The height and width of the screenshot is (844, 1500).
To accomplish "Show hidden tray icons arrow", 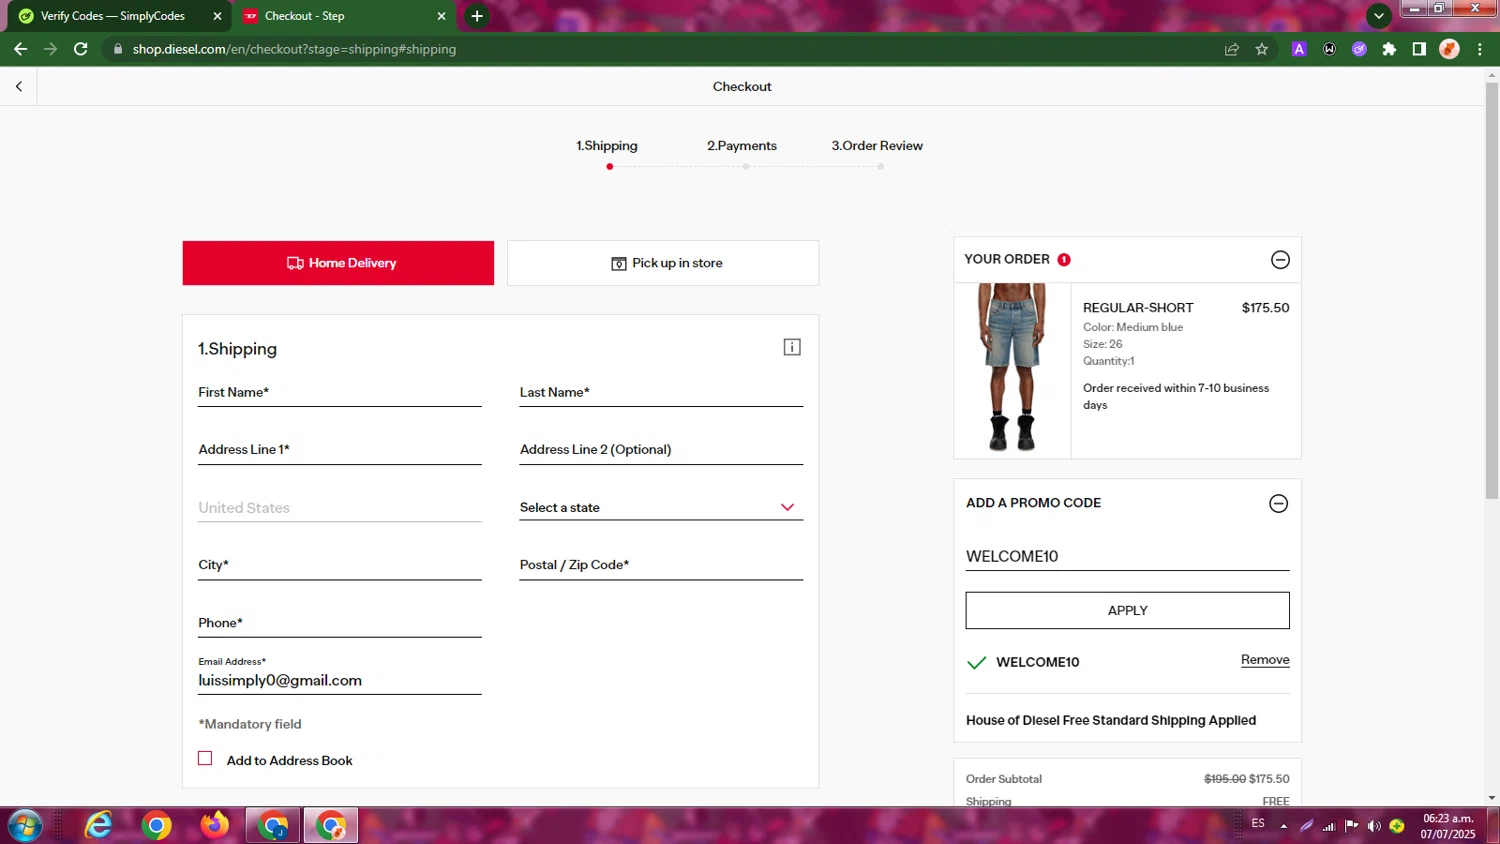I will (1283, 826).
